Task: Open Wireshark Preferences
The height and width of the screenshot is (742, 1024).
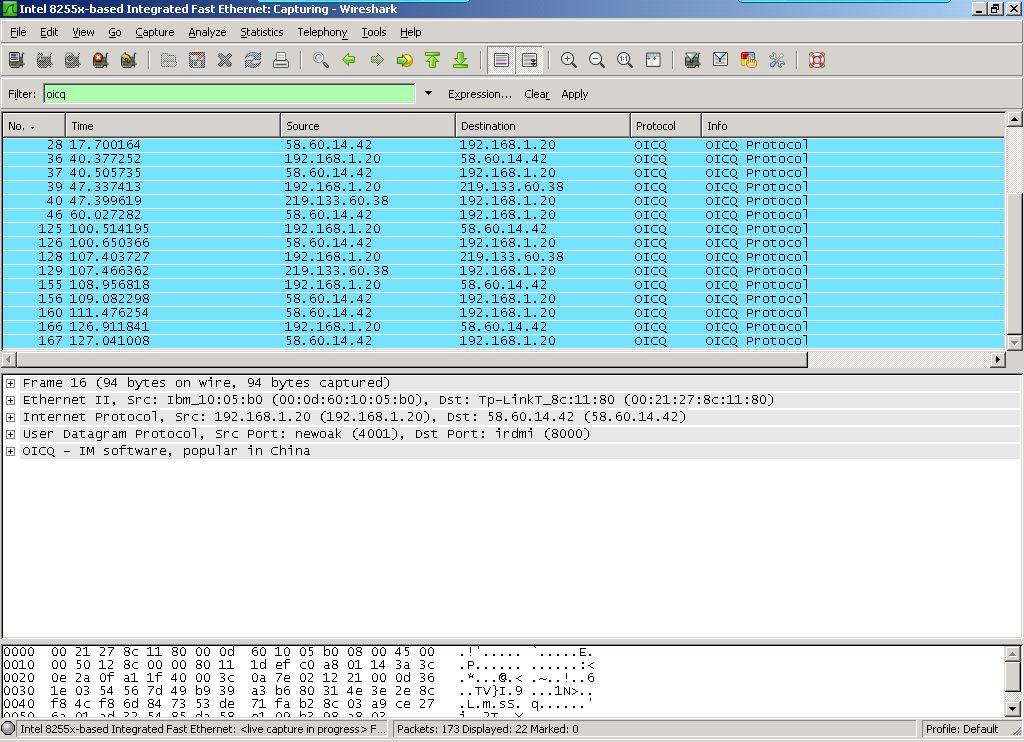Action: coord(777,60)
